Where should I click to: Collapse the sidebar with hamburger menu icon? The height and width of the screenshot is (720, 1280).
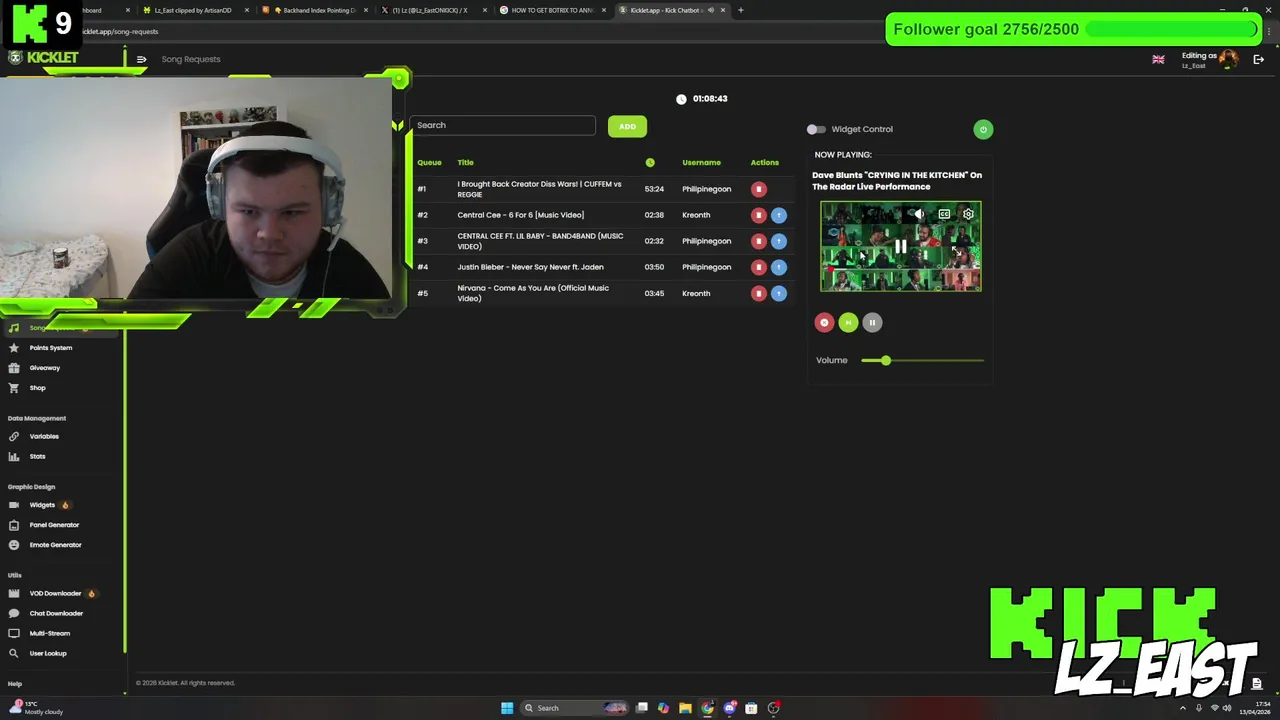141,59
